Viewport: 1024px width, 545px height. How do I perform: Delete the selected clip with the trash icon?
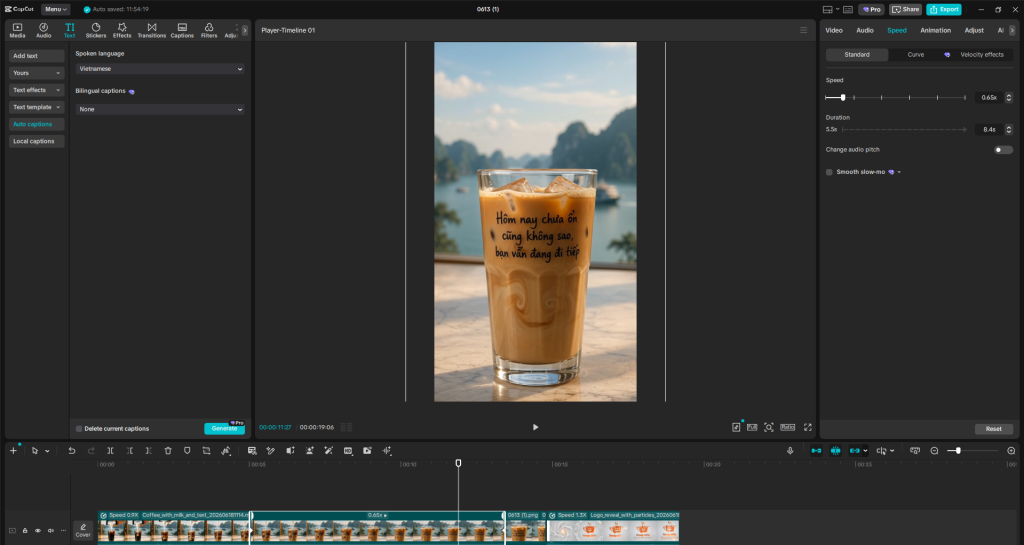[x=168, y=450]
